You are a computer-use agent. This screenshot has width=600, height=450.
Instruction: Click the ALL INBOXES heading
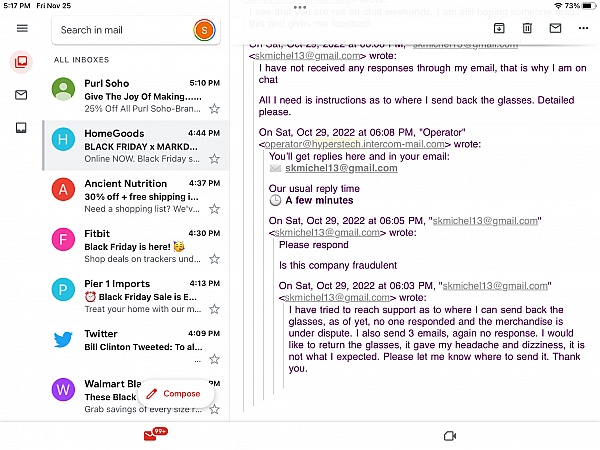pos(81,60)
